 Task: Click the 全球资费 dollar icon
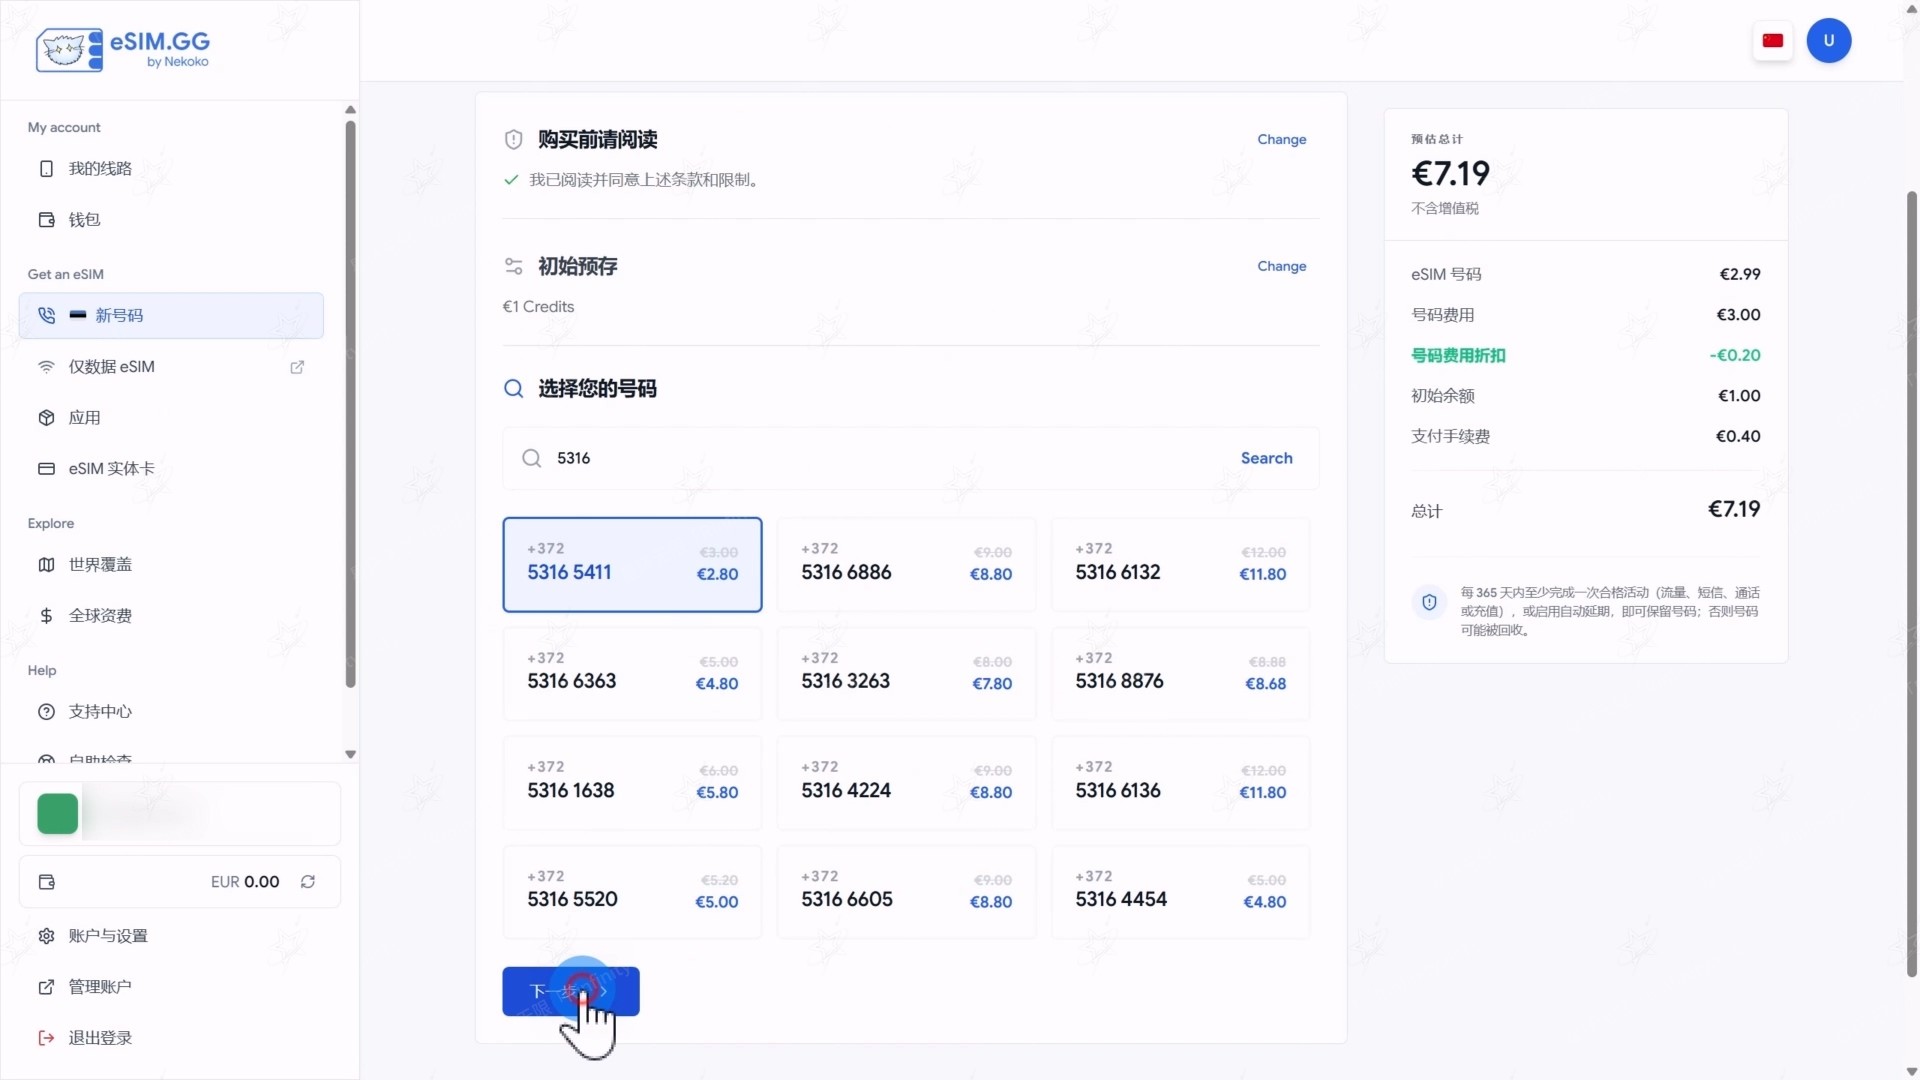tap(46, 615)
